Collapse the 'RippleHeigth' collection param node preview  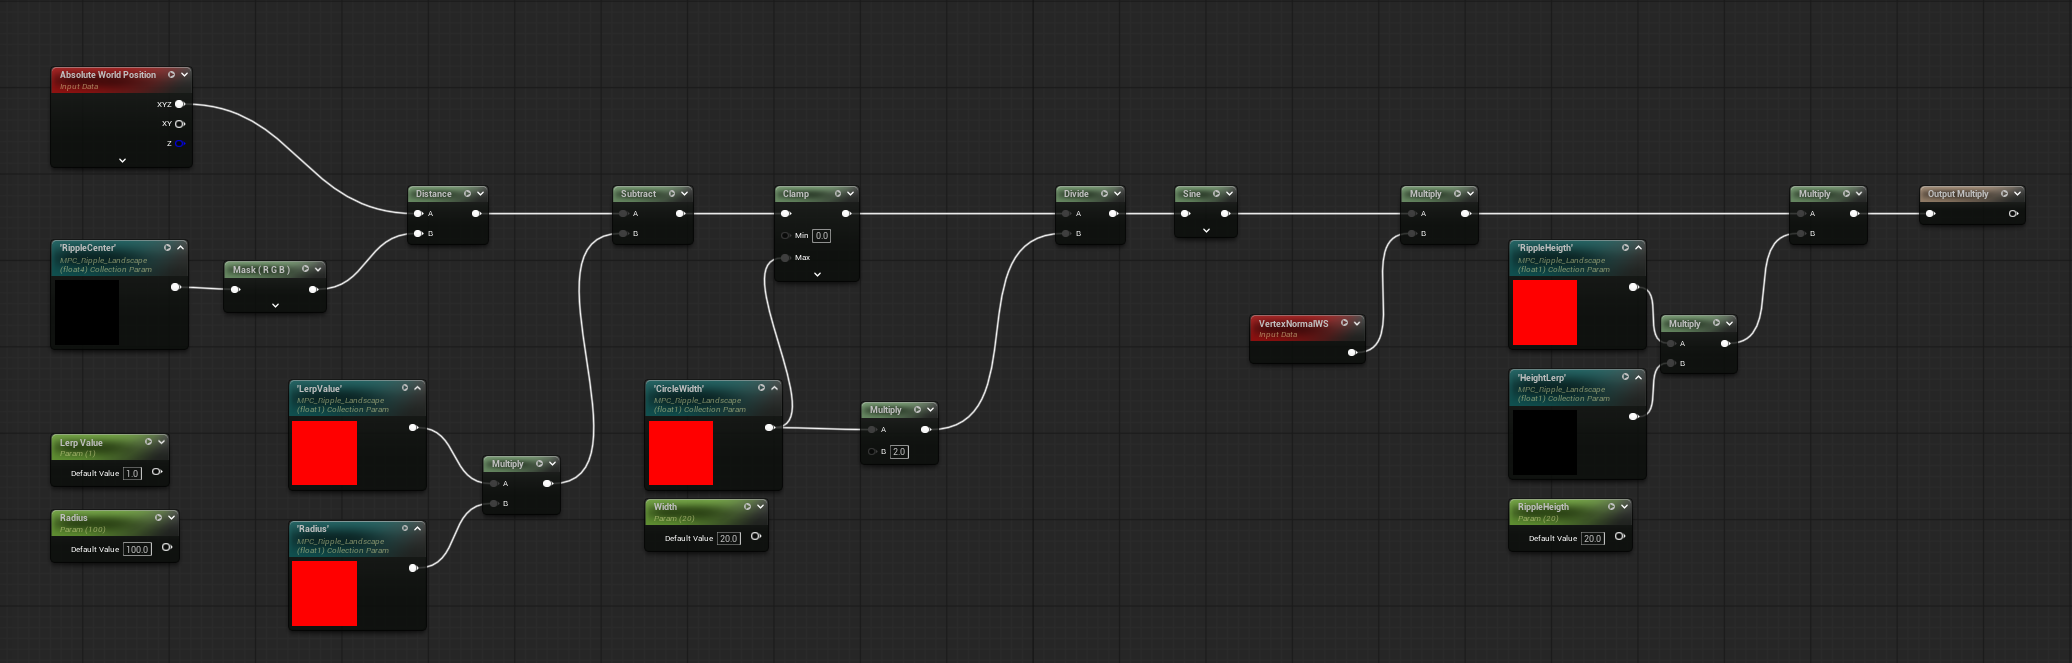coord(1638,248)
